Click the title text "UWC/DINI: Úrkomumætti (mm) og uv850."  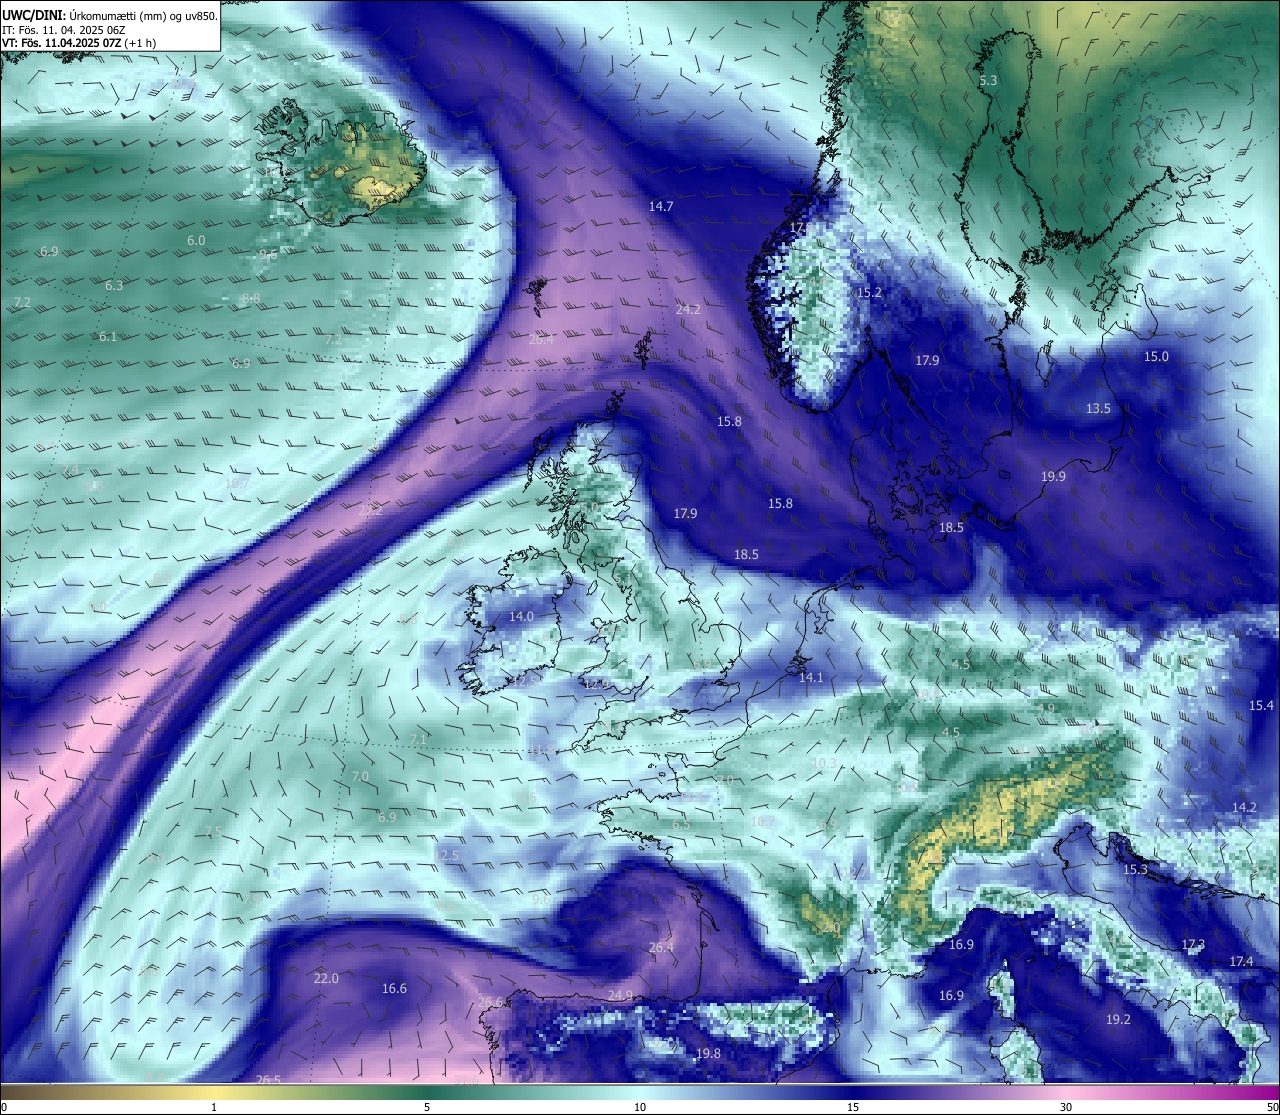(109, 15)
